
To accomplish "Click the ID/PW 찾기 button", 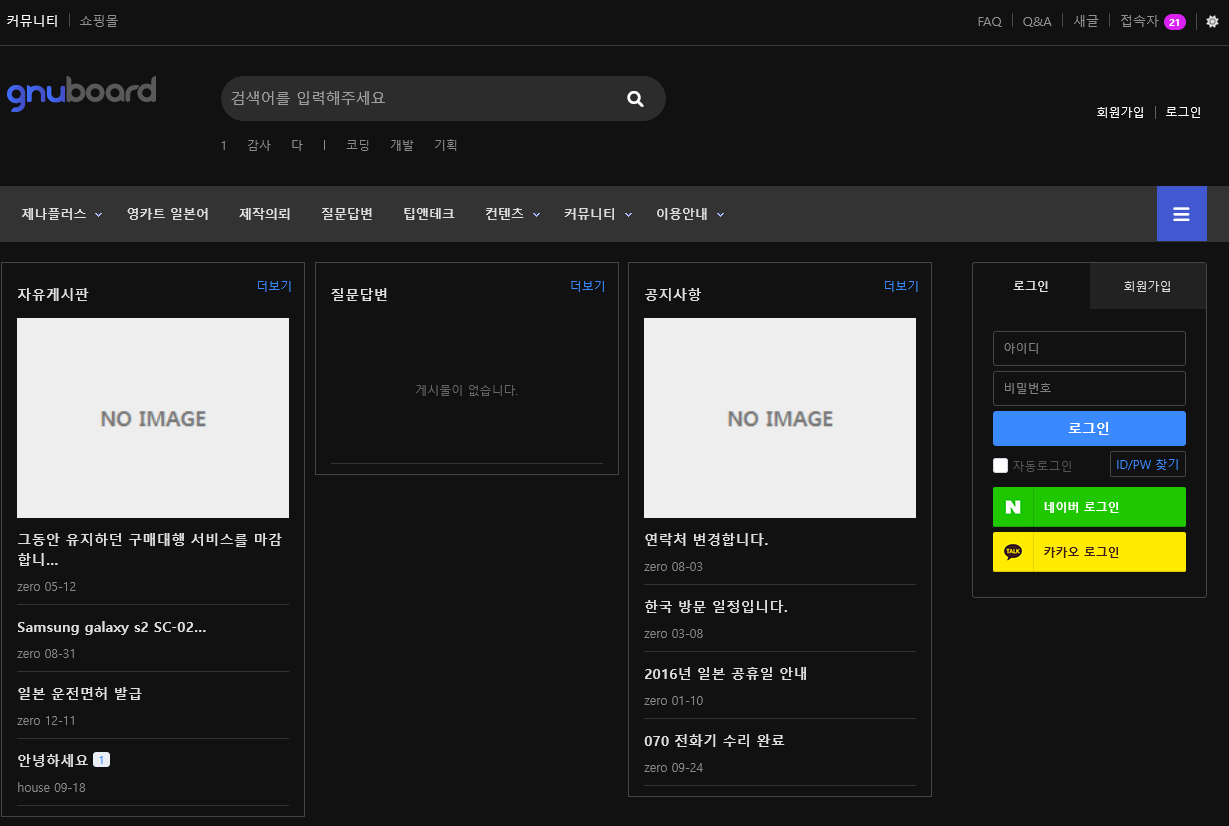I will click(1147, 464).
